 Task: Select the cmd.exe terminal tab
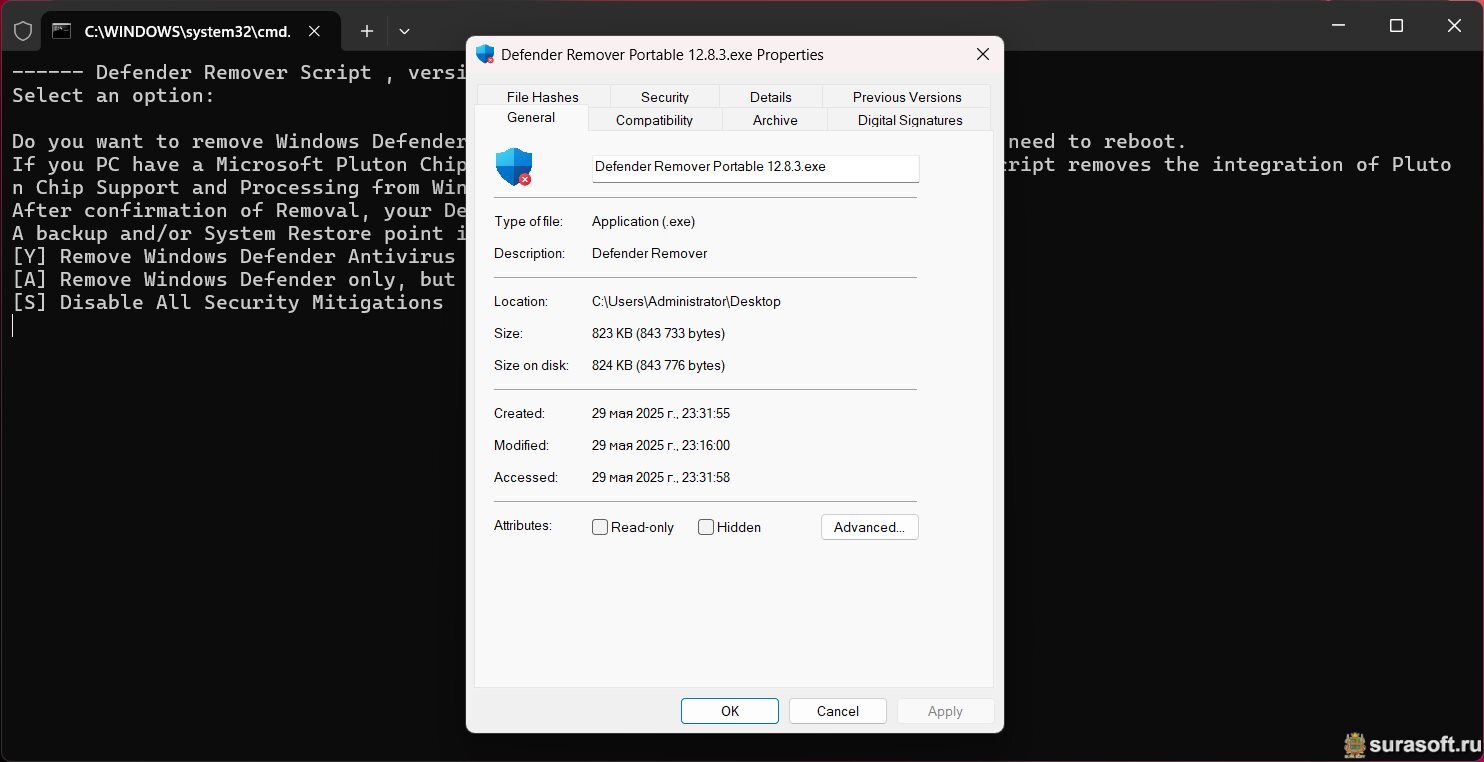point(190,31)
